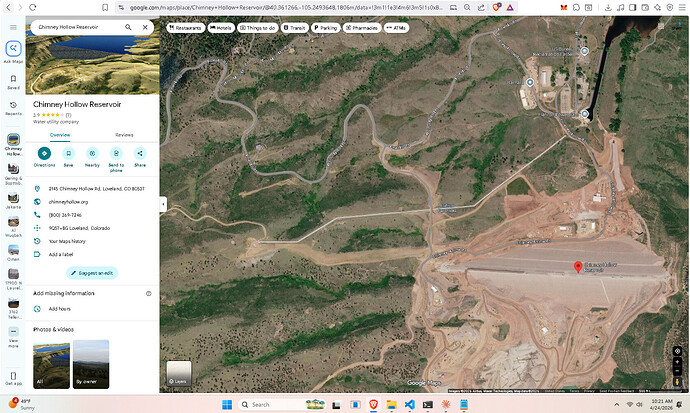Click the red Chimney Hollow Reservoir map pin
The image size is (690, 413).
pos(578,267)
